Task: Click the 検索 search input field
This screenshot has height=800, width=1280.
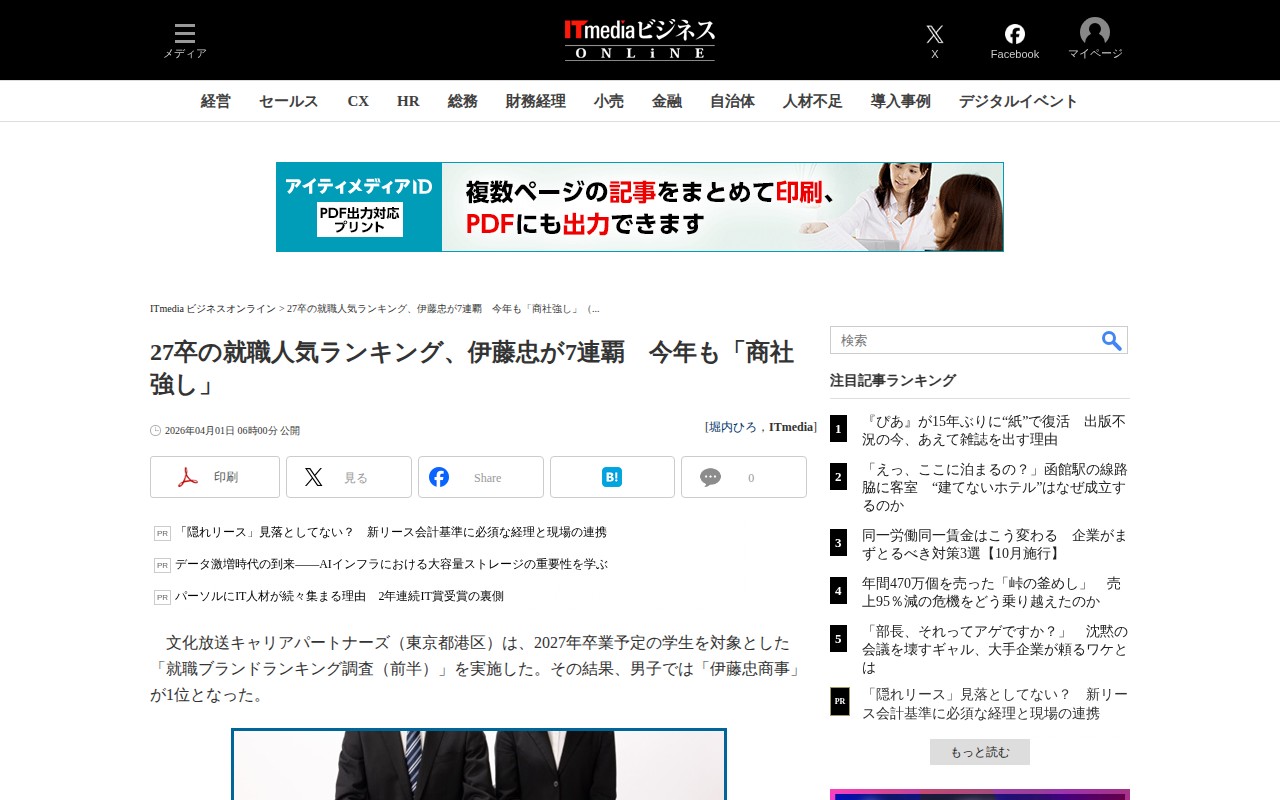Action: 965,340
